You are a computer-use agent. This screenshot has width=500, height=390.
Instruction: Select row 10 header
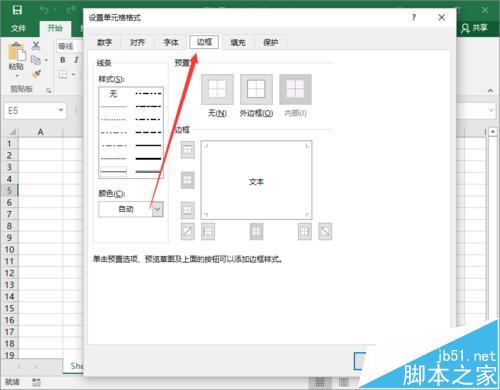(x=9, y=250)
